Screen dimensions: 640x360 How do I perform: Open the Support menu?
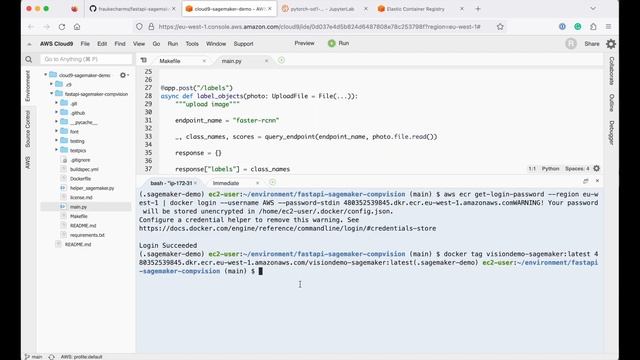point(244,44)
